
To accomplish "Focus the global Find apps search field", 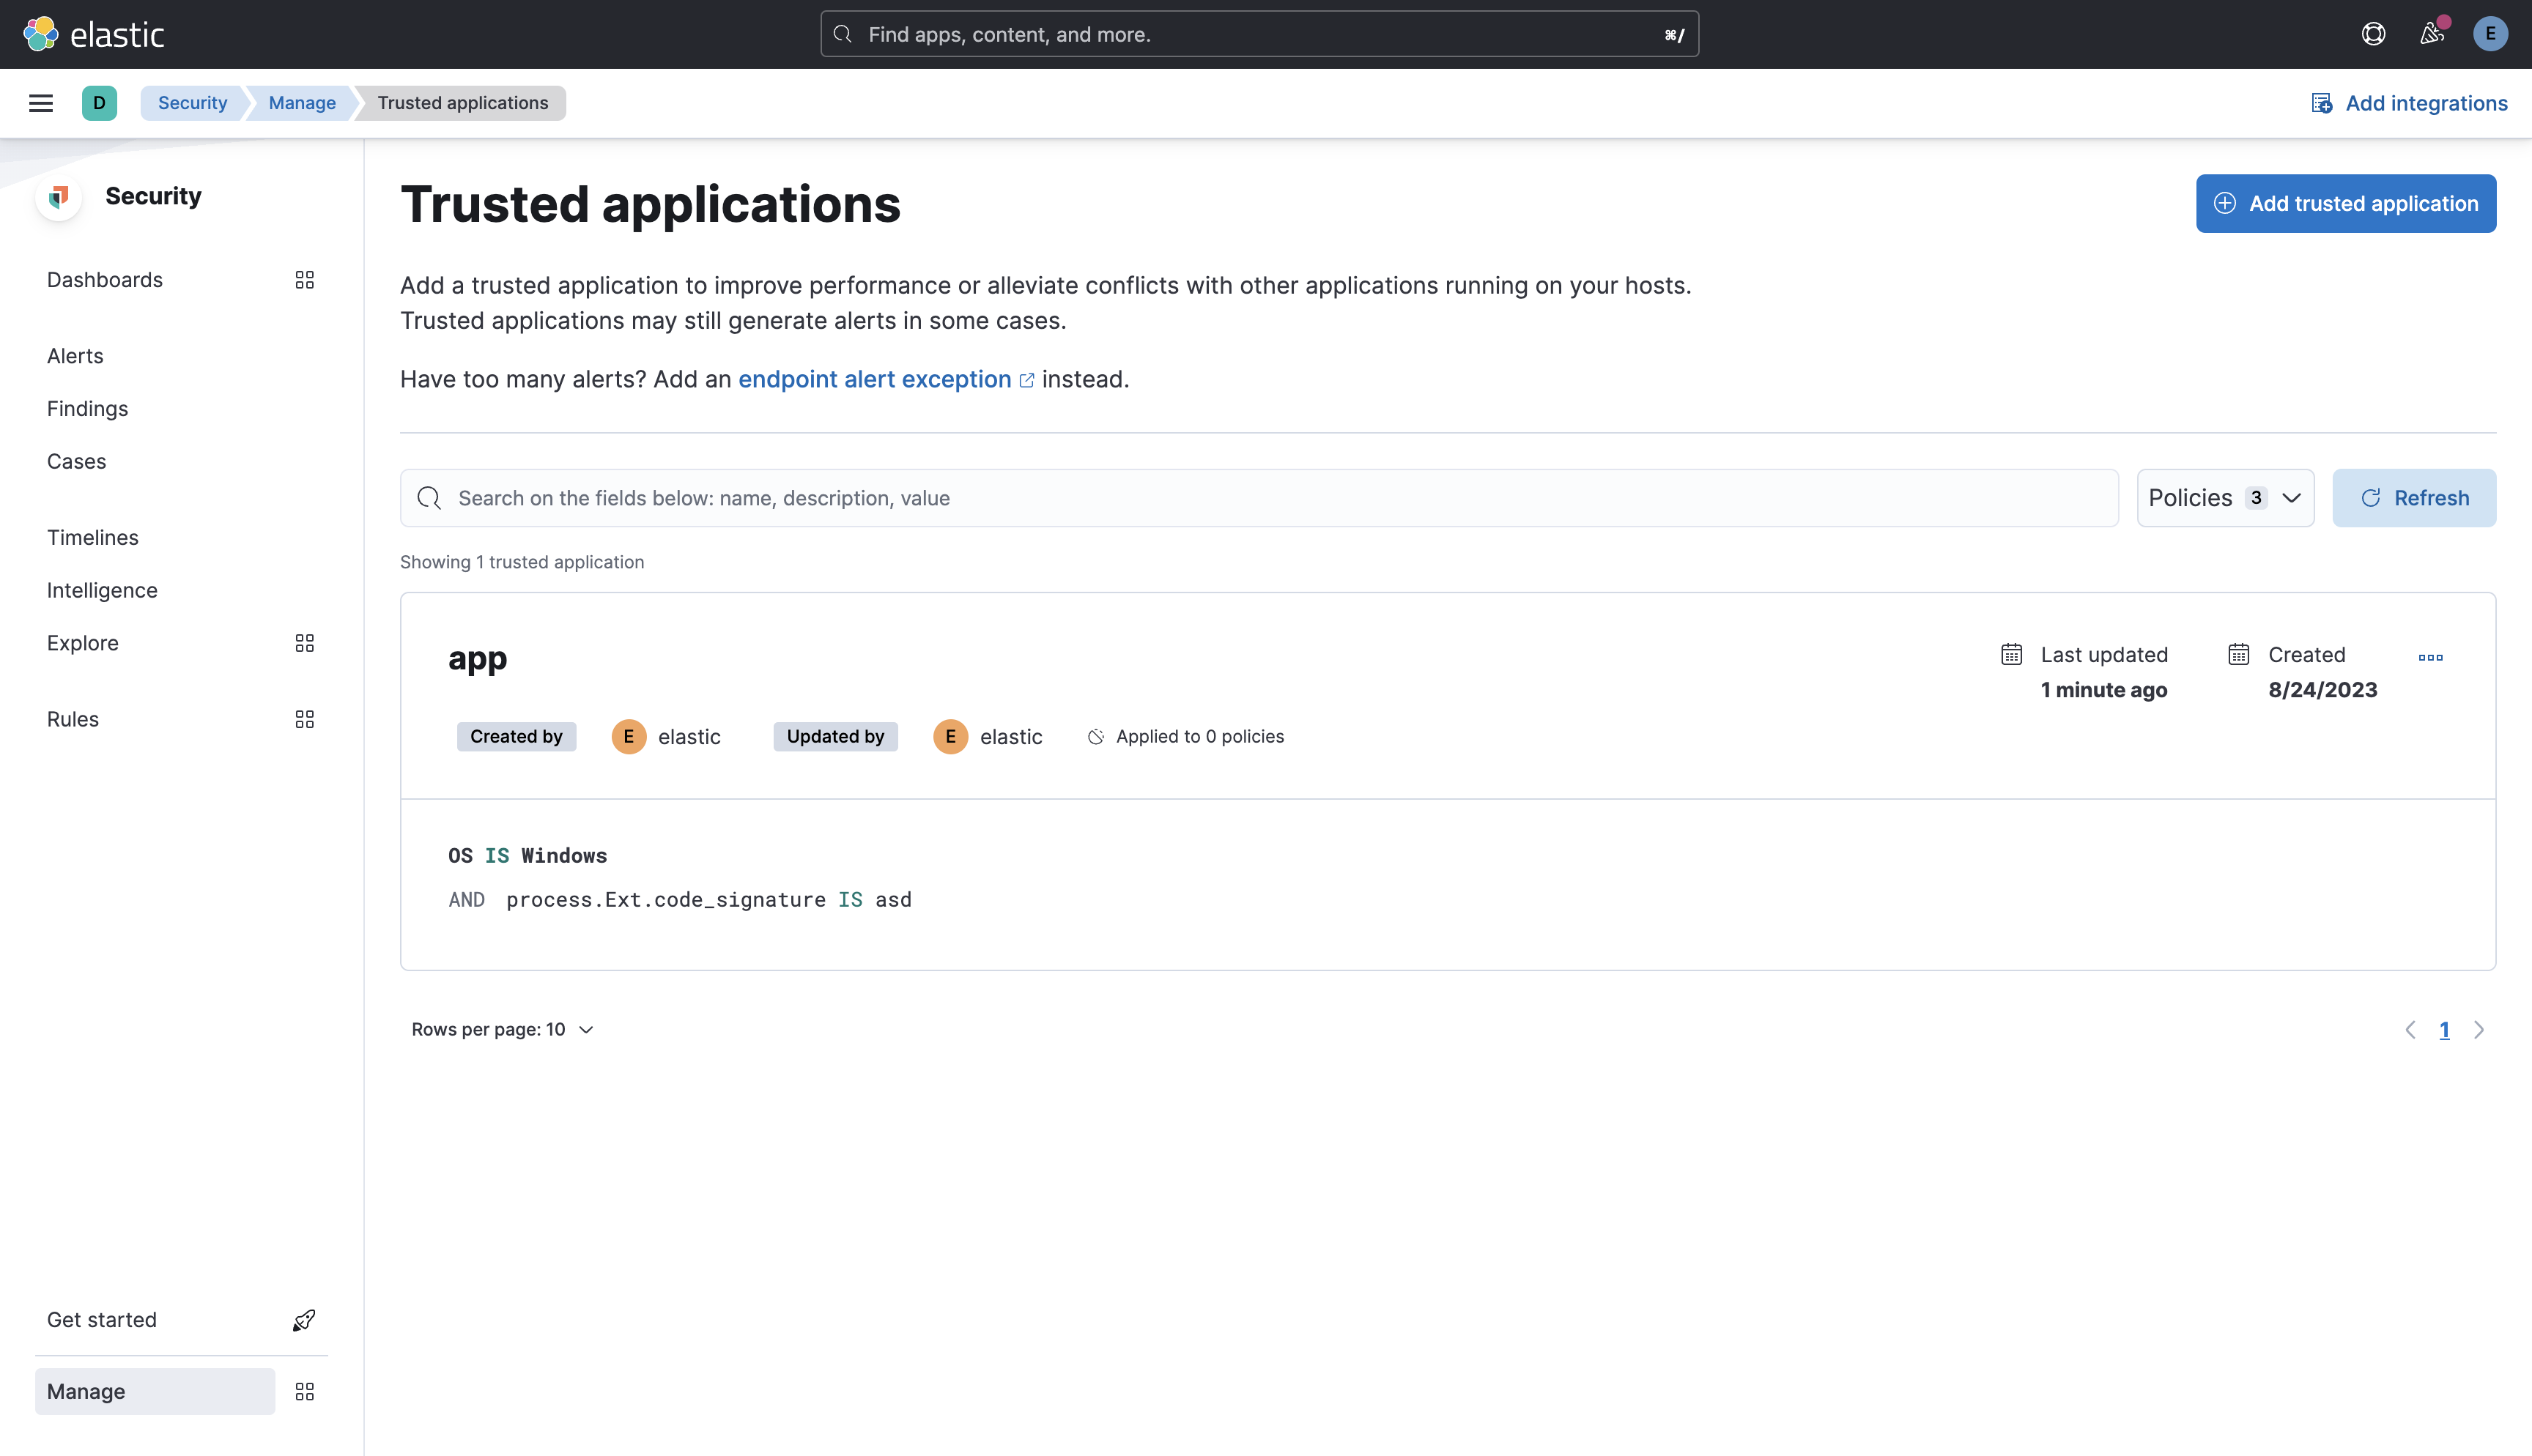I will coord(1259,34).
